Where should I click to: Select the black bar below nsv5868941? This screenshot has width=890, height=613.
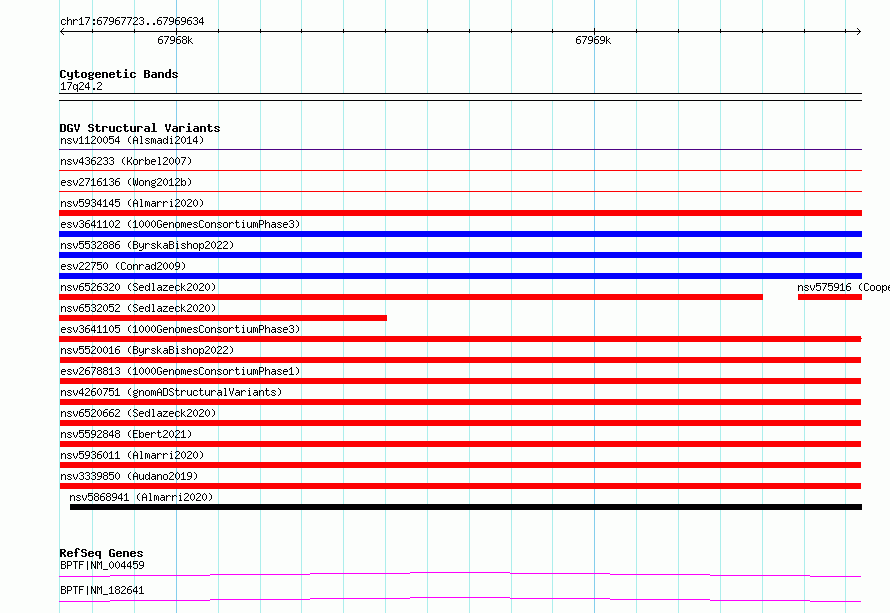pos(466,507)
